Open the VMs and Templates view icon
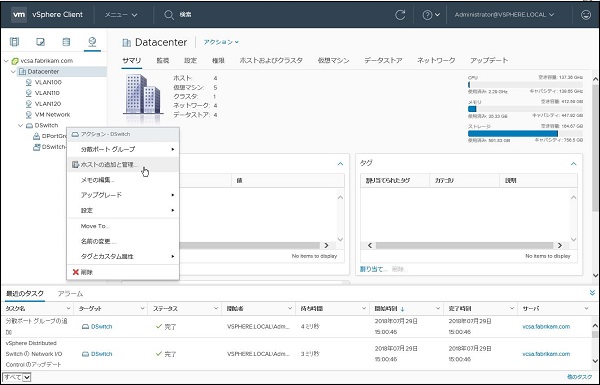The image size is (600, 385). coord(40,41)
